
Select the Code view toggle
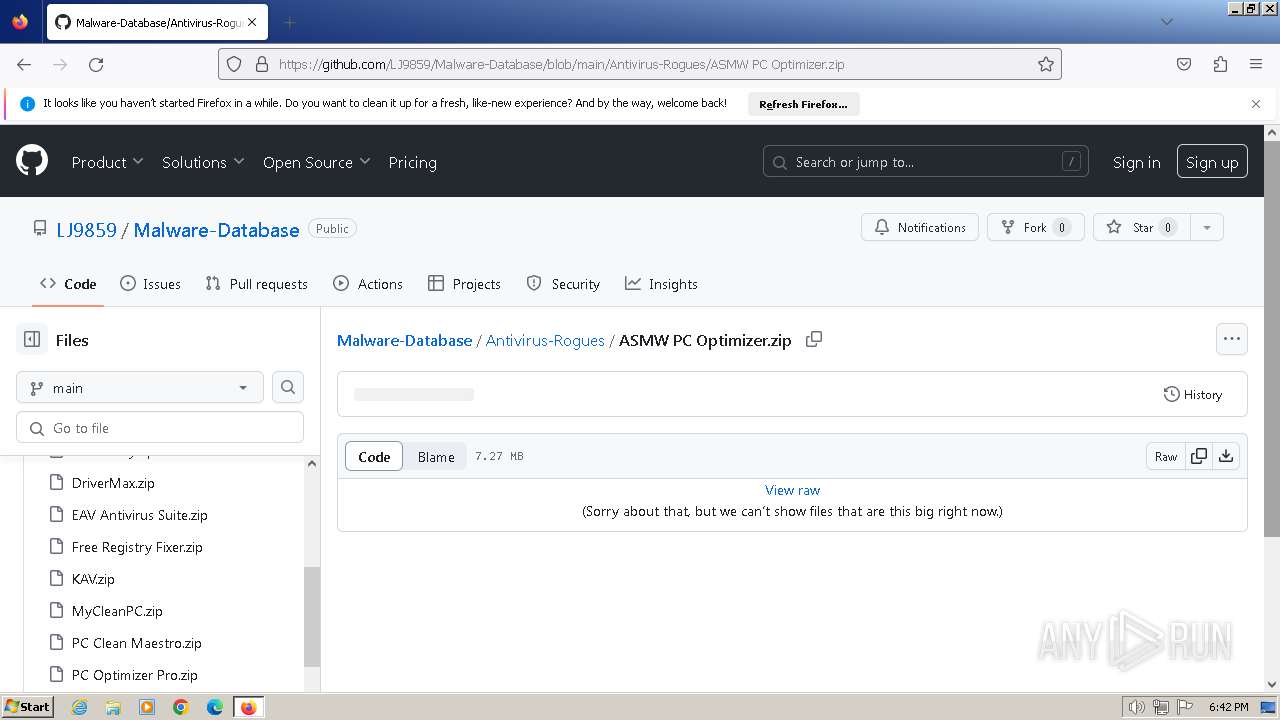374,456
